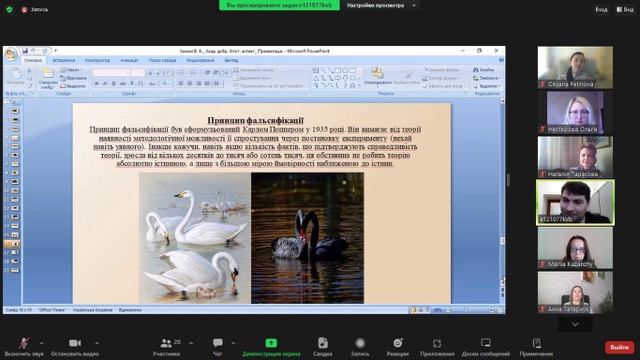
Task: Select rectangle shape in shapes gallery
Action: click(338, 70)
